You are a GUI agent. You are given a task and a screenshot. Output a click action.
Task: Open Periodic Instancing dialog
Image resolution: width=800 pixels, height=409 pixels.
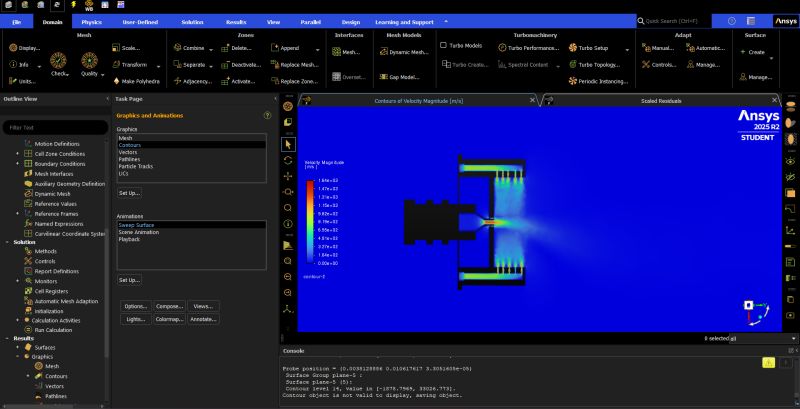coord(598,82)
